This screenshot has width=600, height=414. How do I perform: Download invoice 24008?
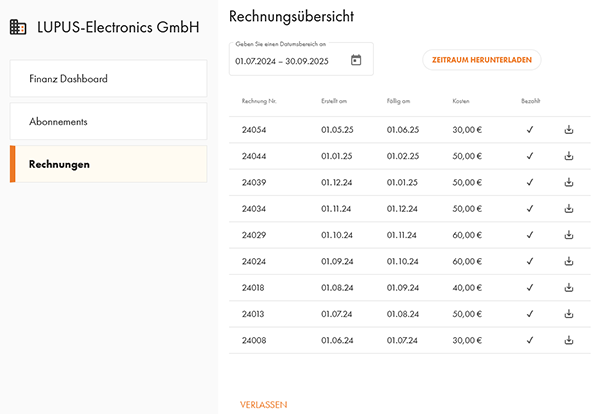[569, 340]
